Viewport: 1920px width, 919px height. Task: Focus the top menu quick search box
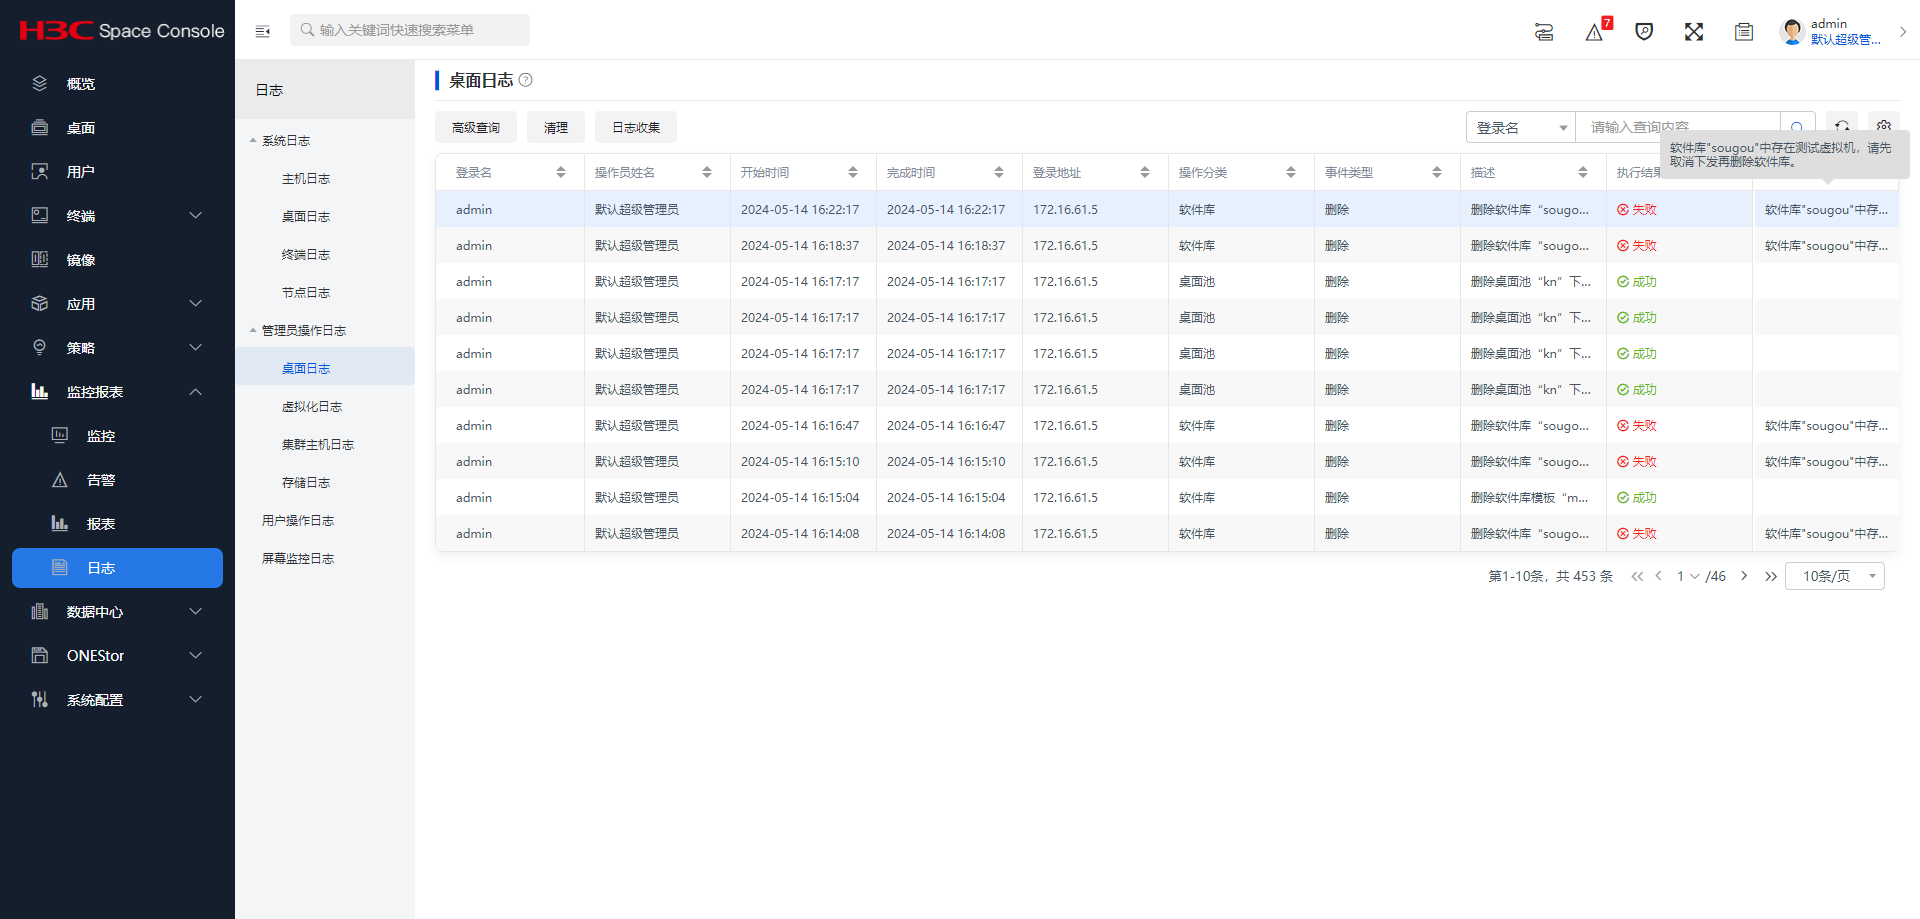pos(410,30)
